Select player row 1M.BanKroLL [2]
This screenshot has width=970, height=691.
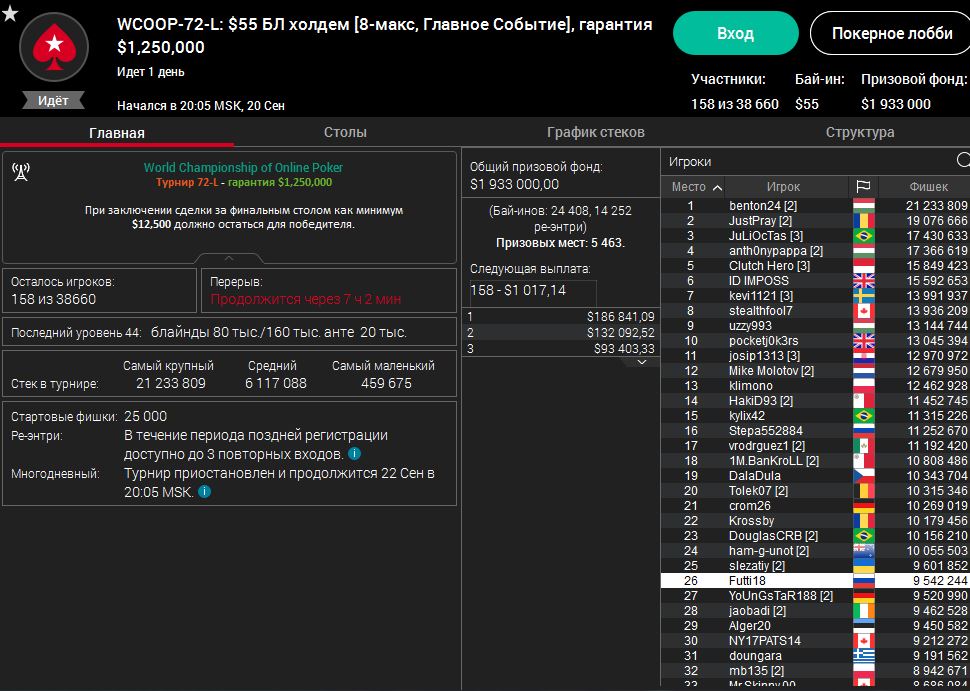point(815,461)
